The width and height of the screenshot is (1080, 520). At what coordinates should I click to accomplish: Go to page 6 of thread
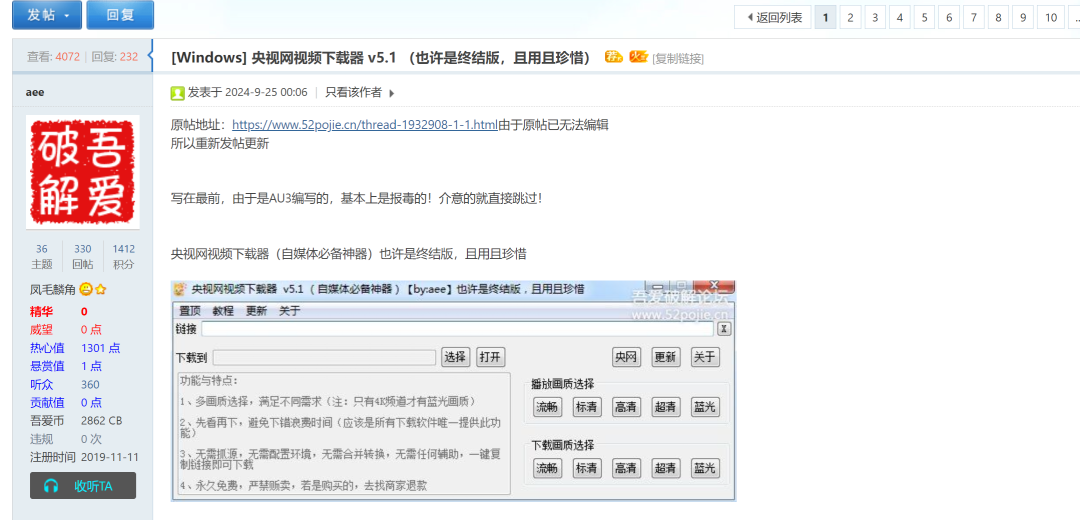[x=949, y=18]
